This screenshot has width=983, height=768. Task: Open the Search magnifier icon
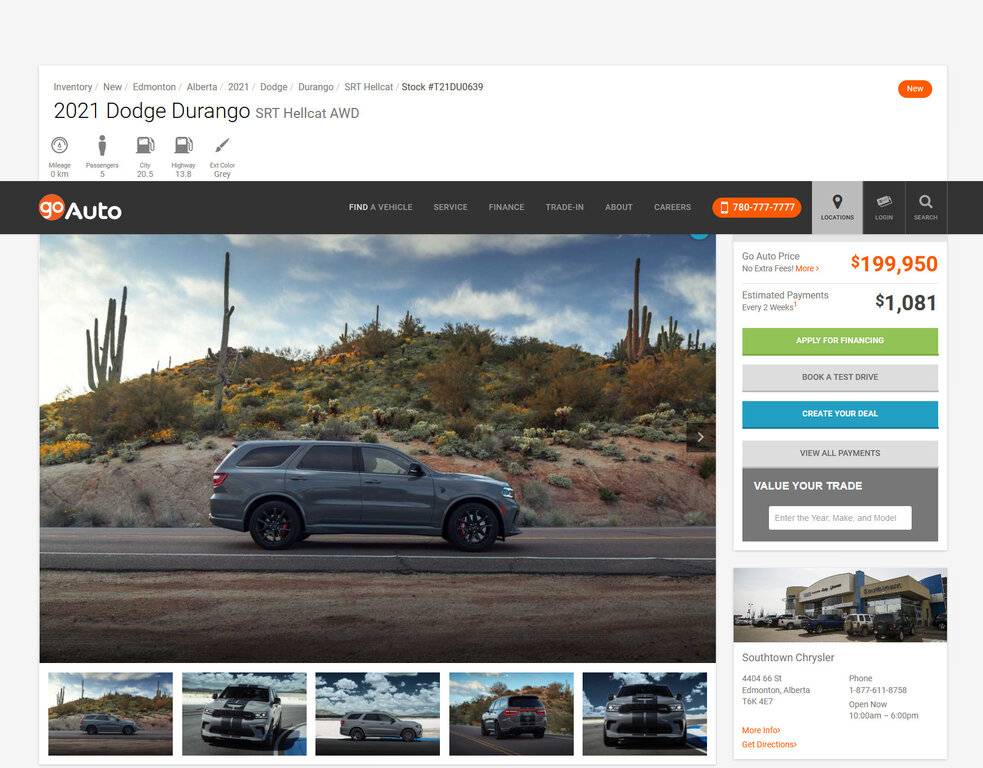[926, 203]
